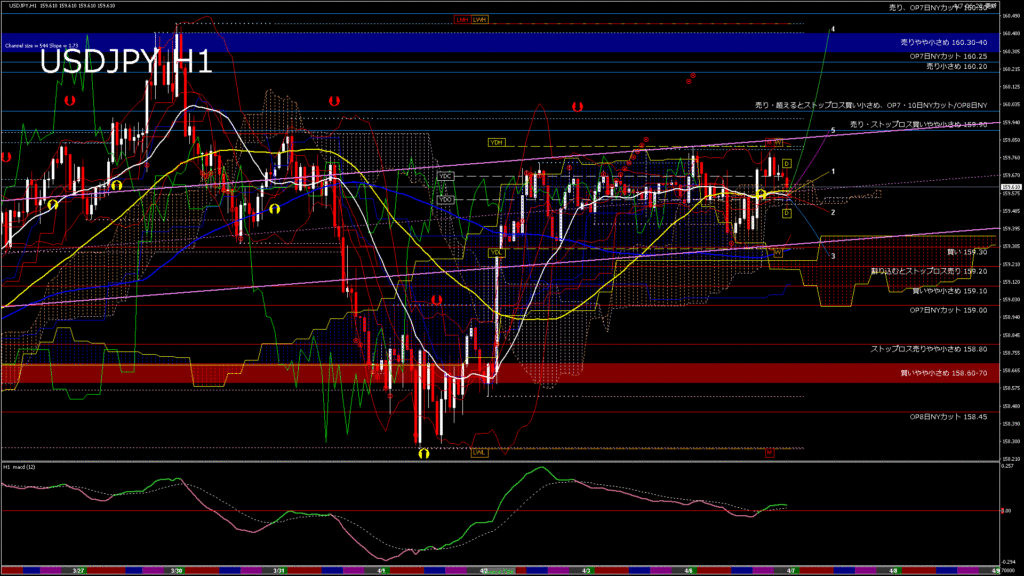Click the YDH yesterday-high label
This screenshot has width=1024, height=576.
(x=496, y=142)
